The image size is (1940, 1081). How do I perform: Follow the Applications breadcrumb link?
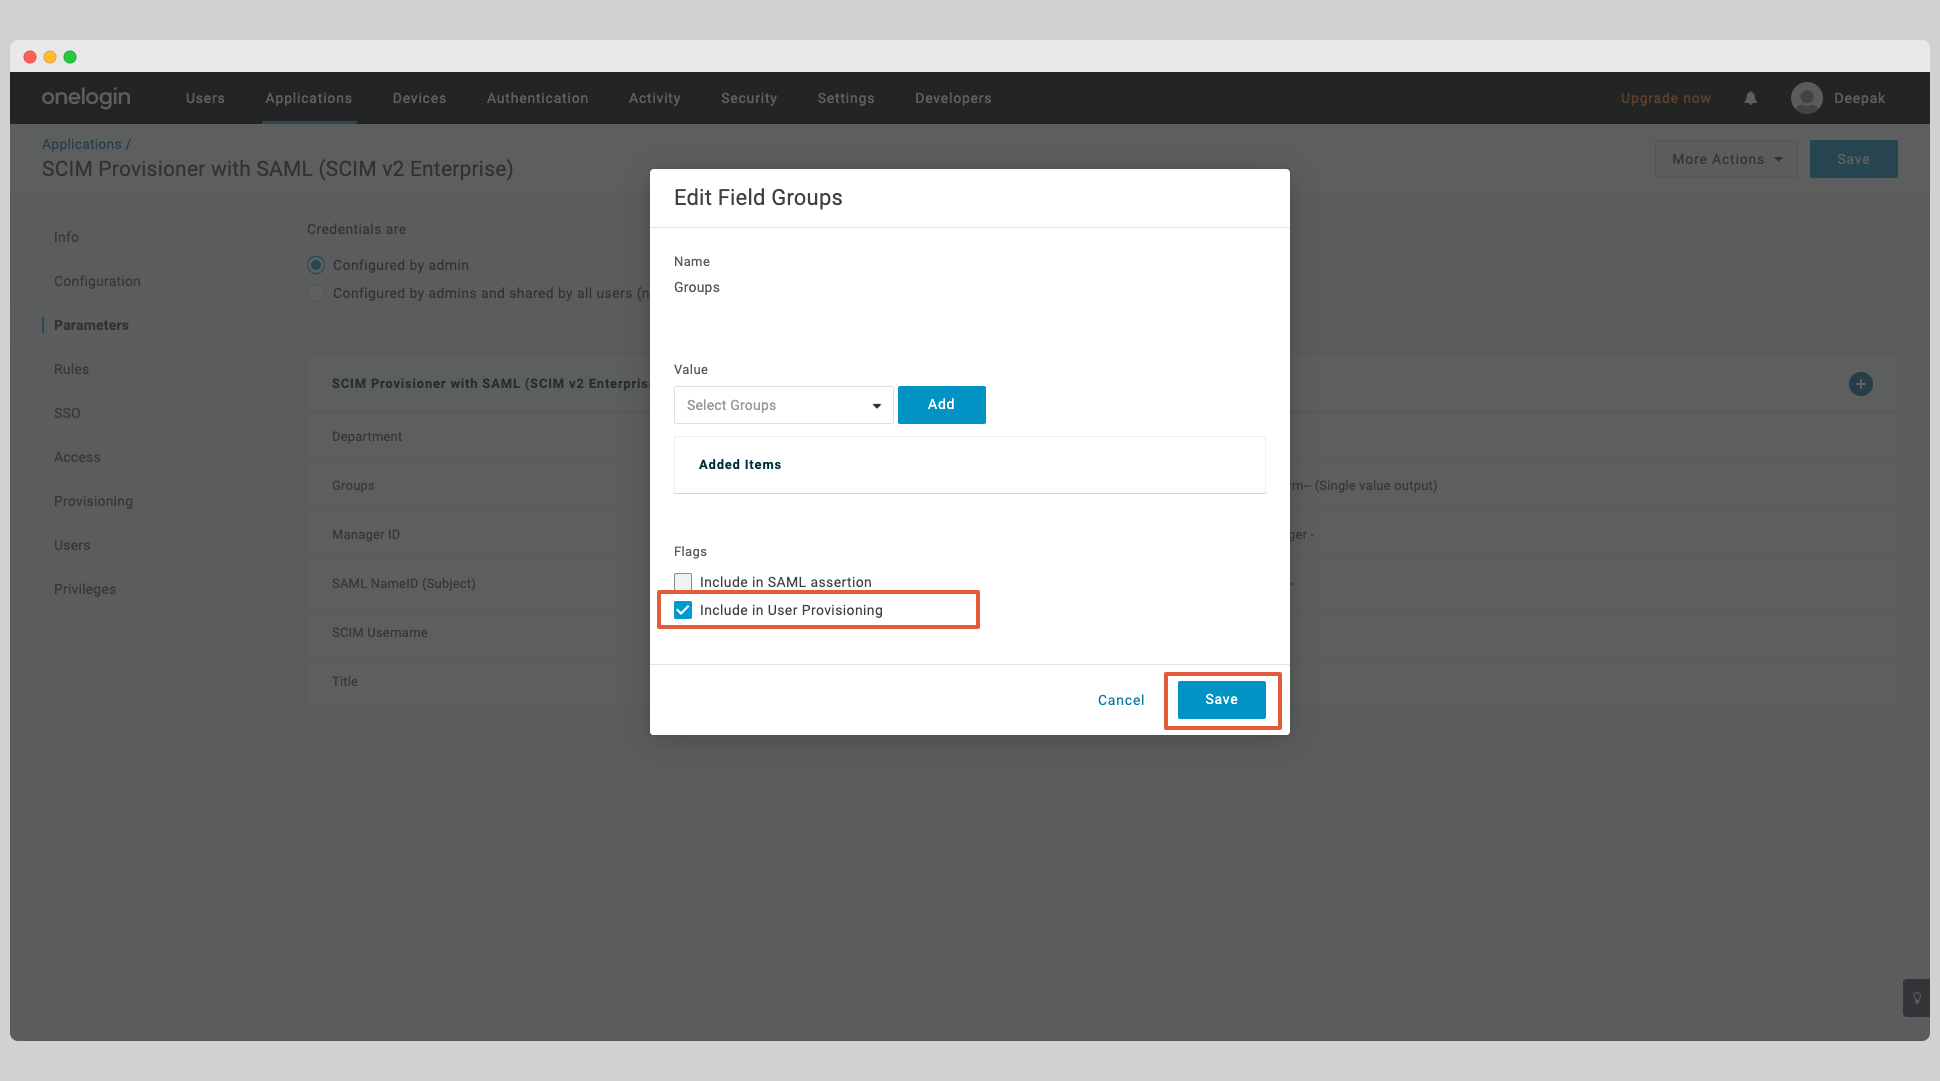tap(81, 144)
